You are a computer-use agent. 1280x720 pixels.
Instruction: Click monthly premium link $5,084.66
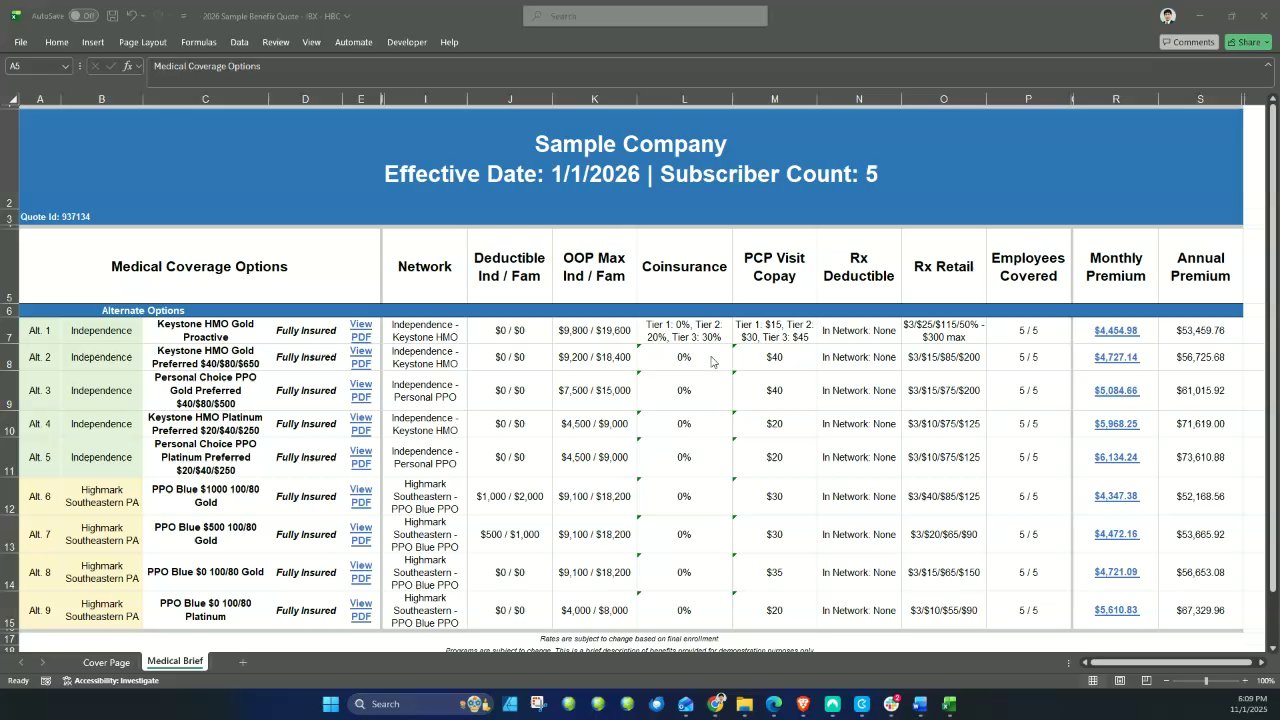pyautogui.click(x=1116, y=391)
